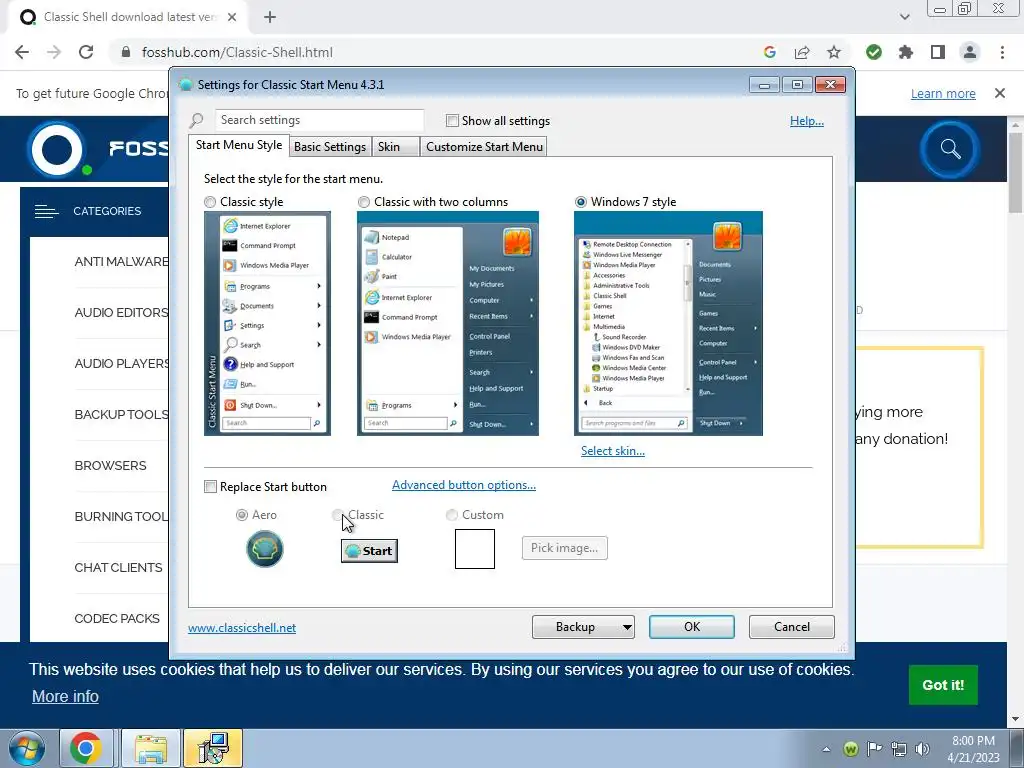Screen dimensions: 1024x768
Task: Share this page icon in Chrome
Action: pos(802,52)
